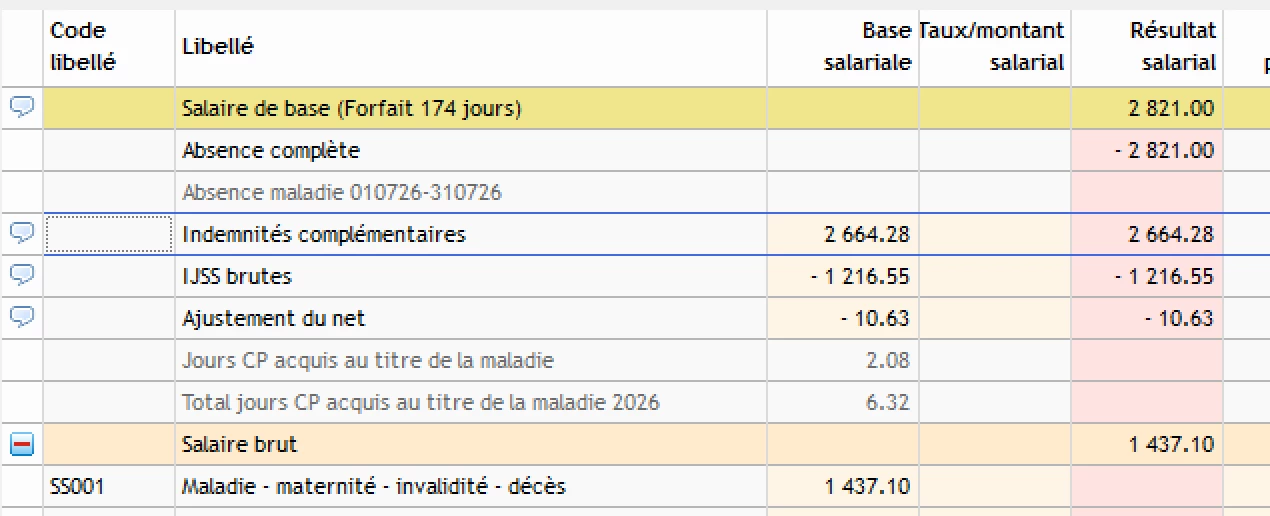Open comment bubble for IJSS brutes row
The image size is (1270, 516).
point(22,276)
